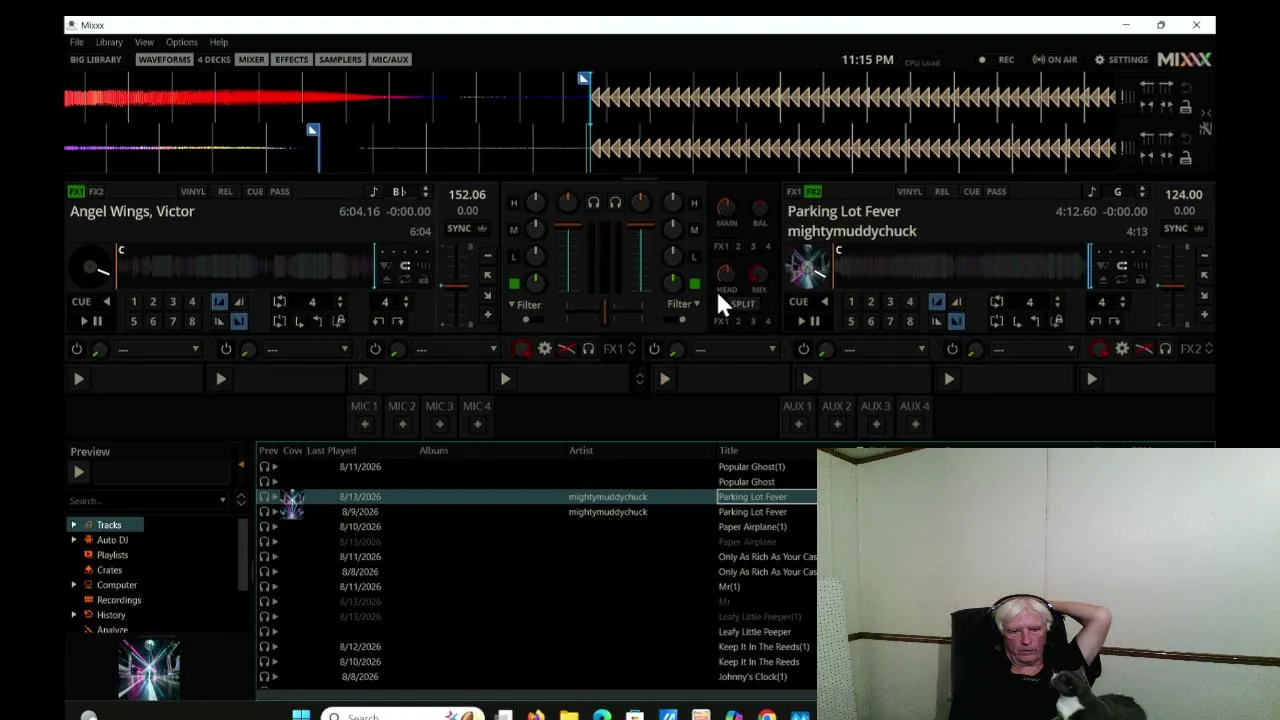Click left deck beatjump forward icon
This screenshot has height=720, width=1280.
(x=398, y=321)
